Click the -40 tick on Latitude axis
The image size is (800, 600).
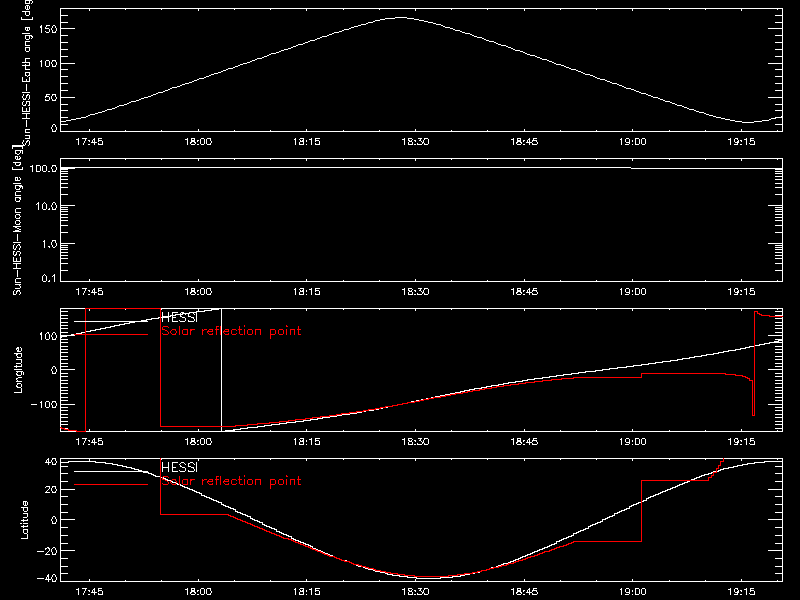pos(47,579)
